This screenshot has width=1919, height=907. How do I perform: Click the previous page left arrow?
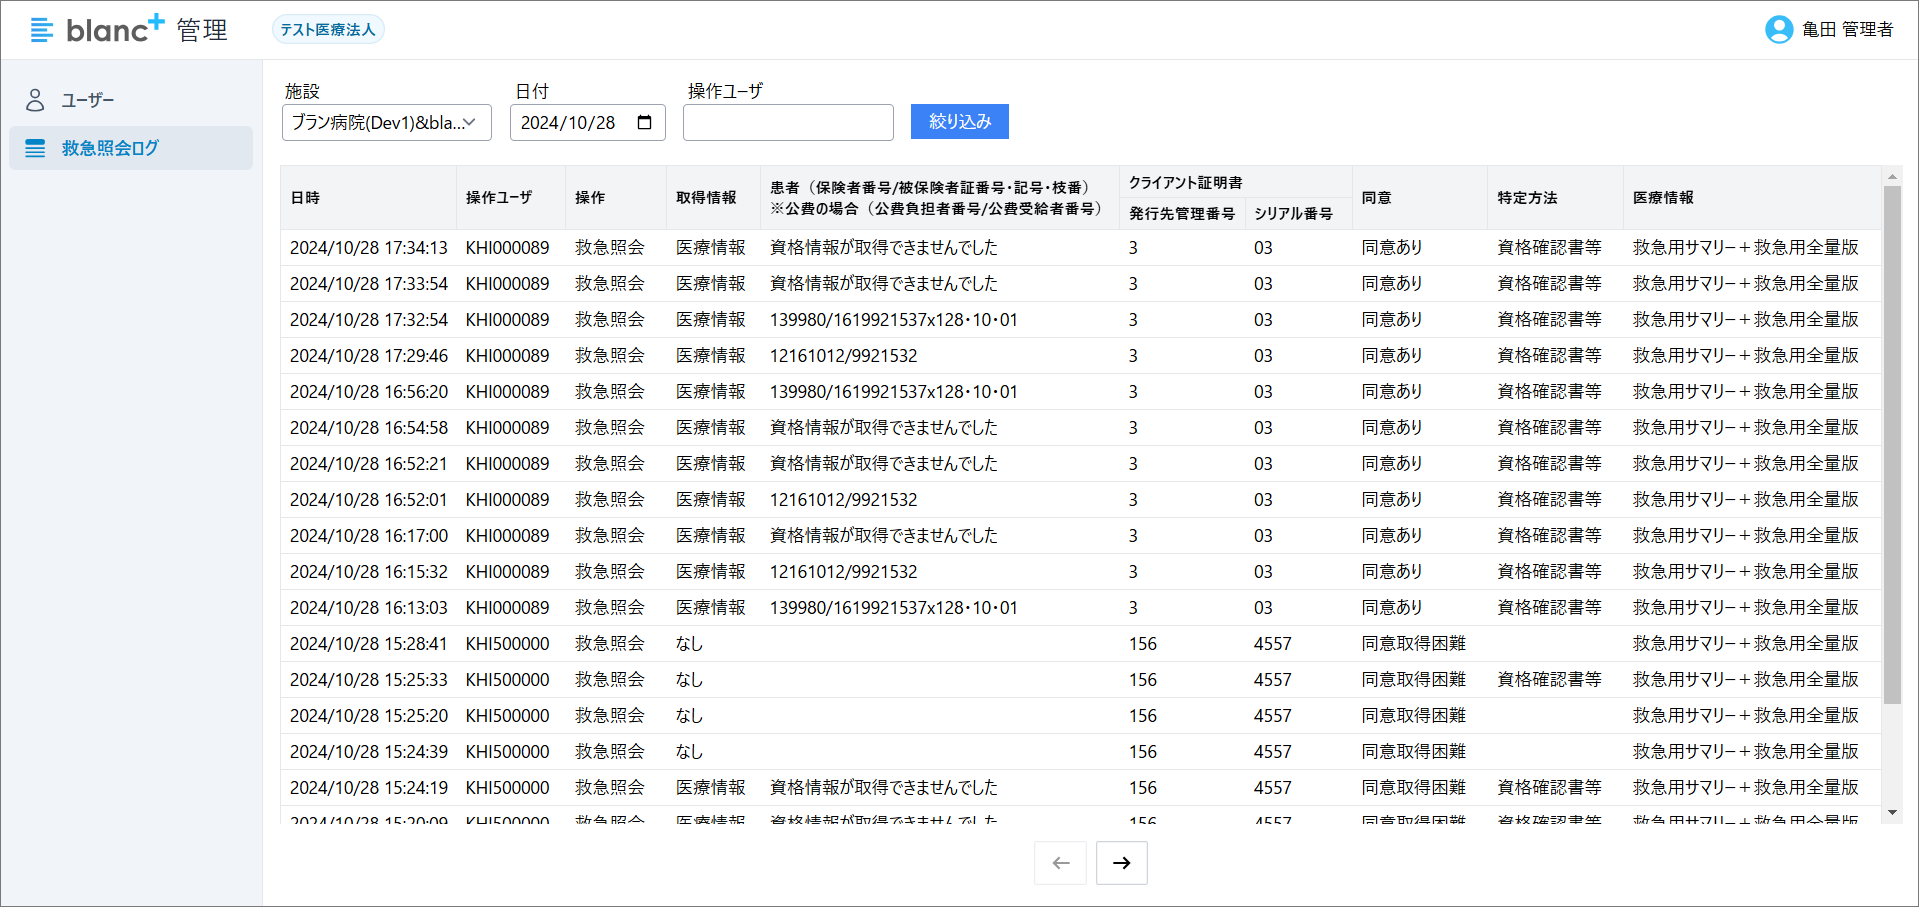[1060, 862]
